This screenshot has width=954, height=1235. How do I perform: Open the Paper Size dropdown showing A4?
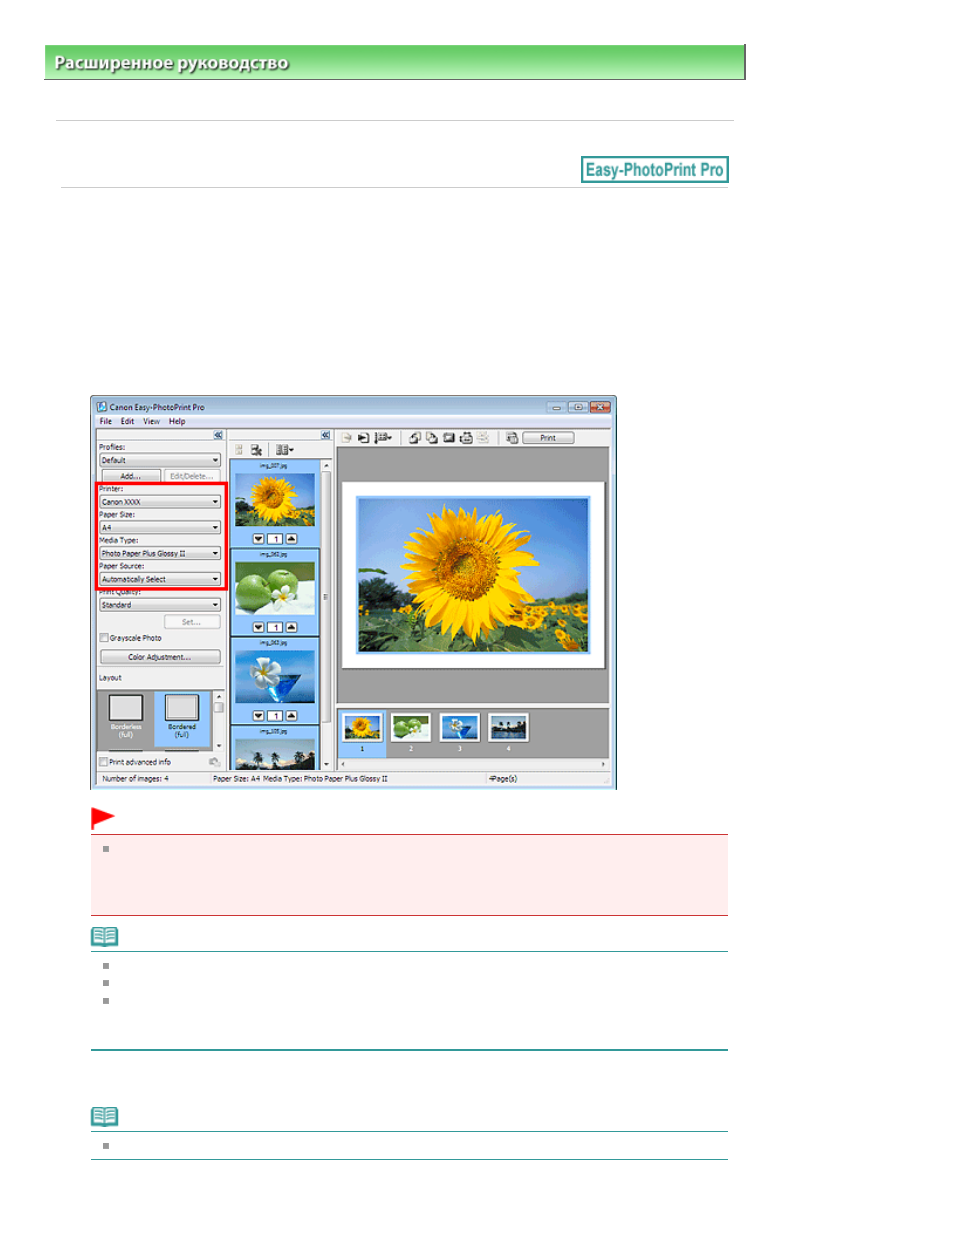(160, 527)
